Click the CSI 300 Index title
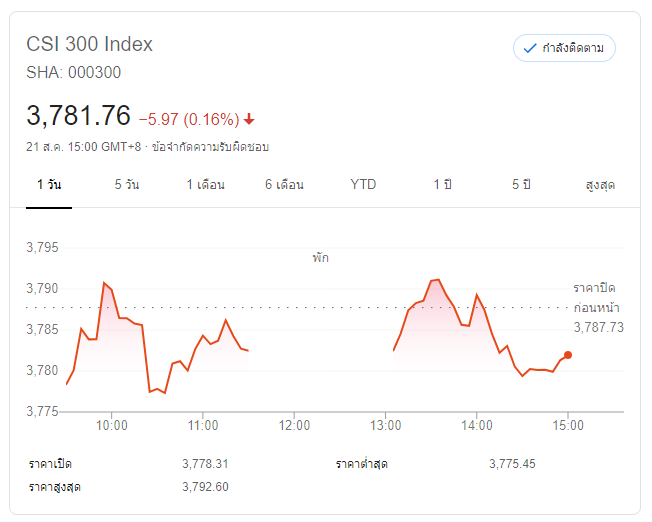 tap(90, 45)
